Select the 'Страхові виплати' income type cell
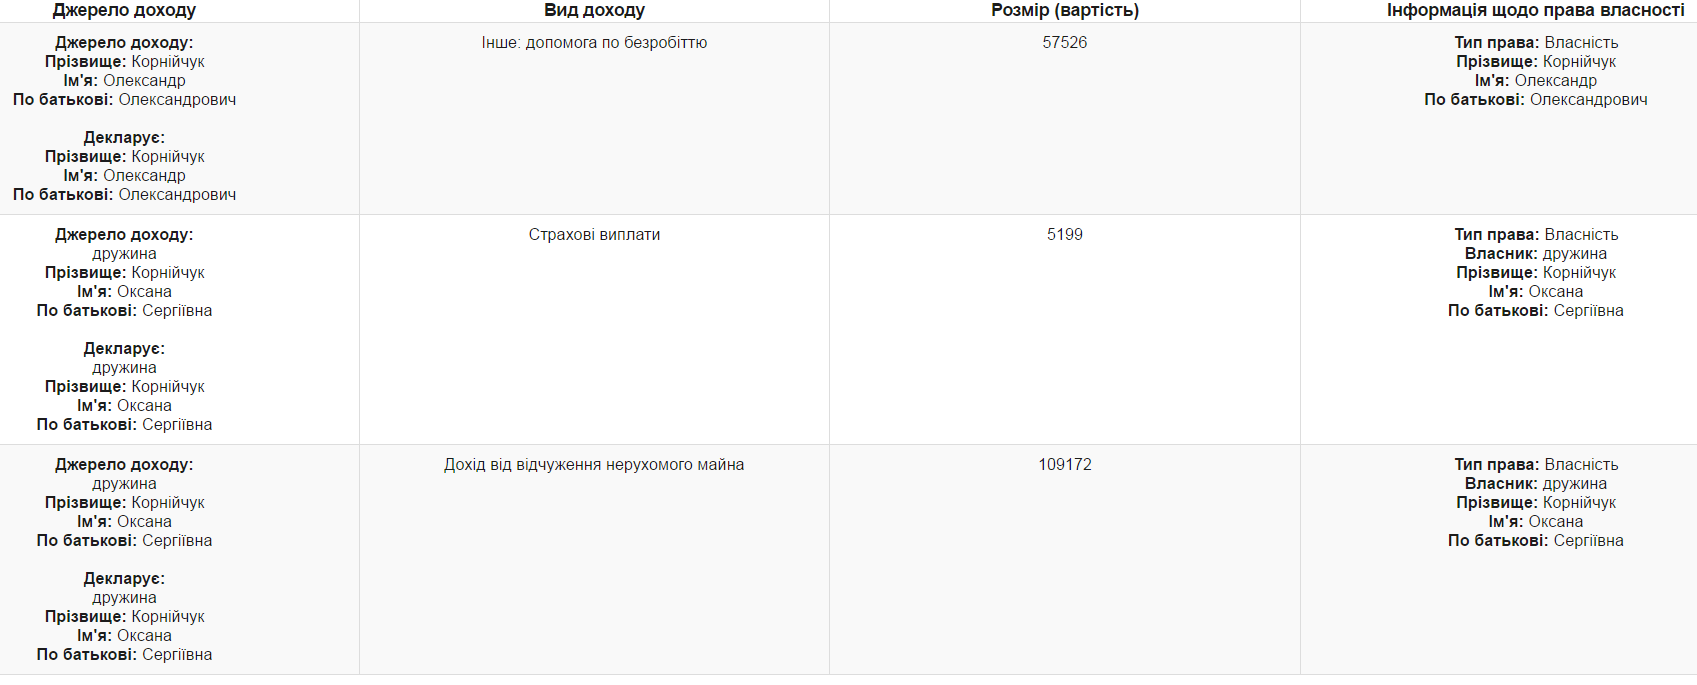 pos(594,235)
